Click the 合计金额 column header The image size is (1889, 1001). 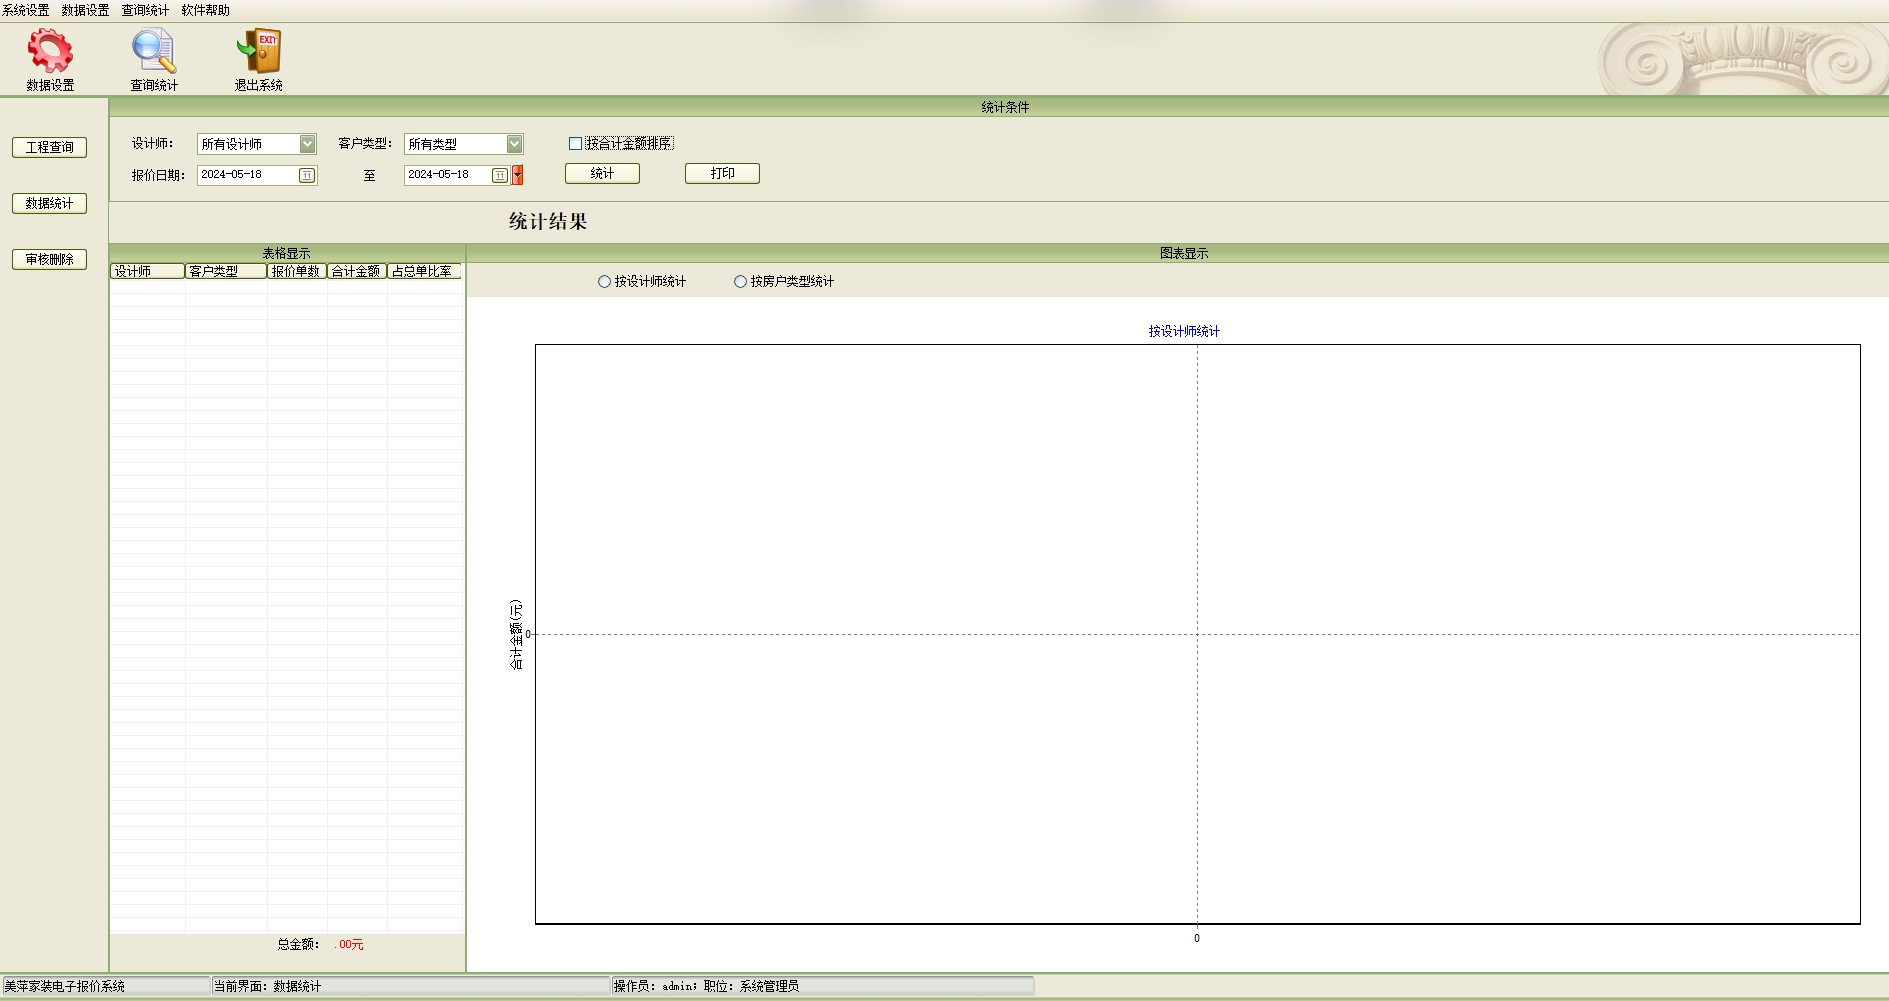click(356, 271)
